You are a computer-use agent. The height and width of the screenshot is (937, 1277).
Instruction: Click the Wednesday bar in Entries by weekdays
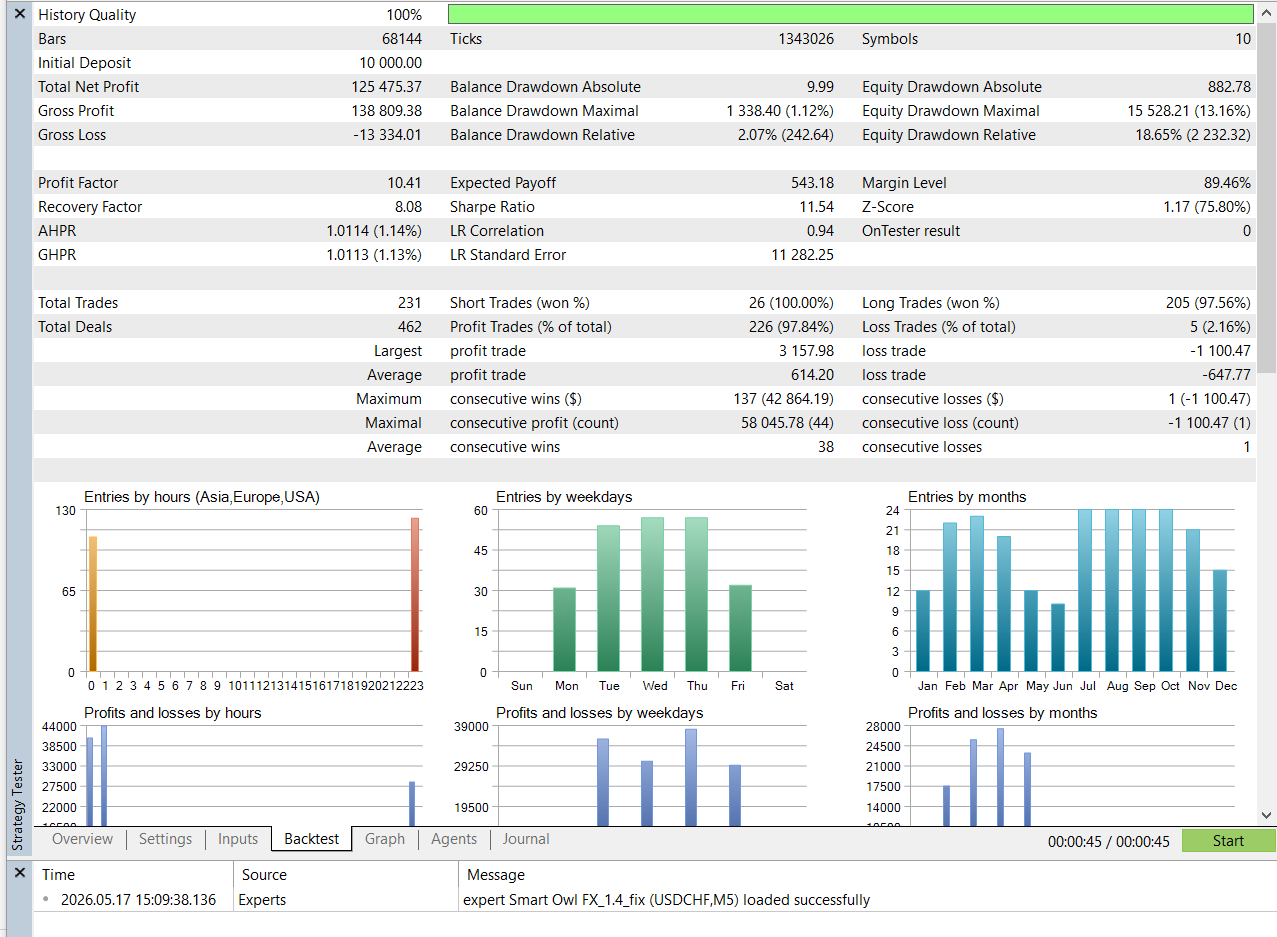653,594
